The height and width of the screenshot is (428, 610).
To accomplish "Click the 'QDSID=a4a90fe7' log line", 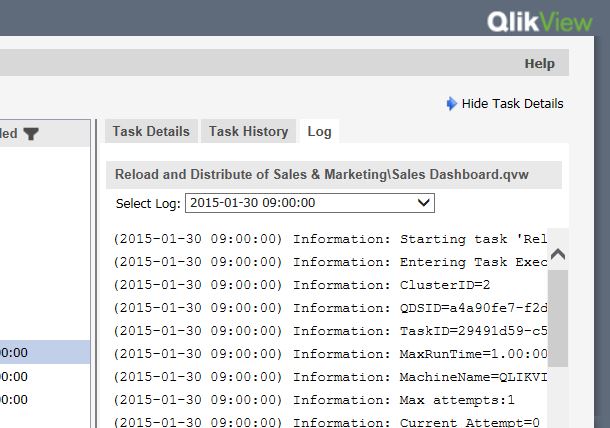I will (330, 308).
